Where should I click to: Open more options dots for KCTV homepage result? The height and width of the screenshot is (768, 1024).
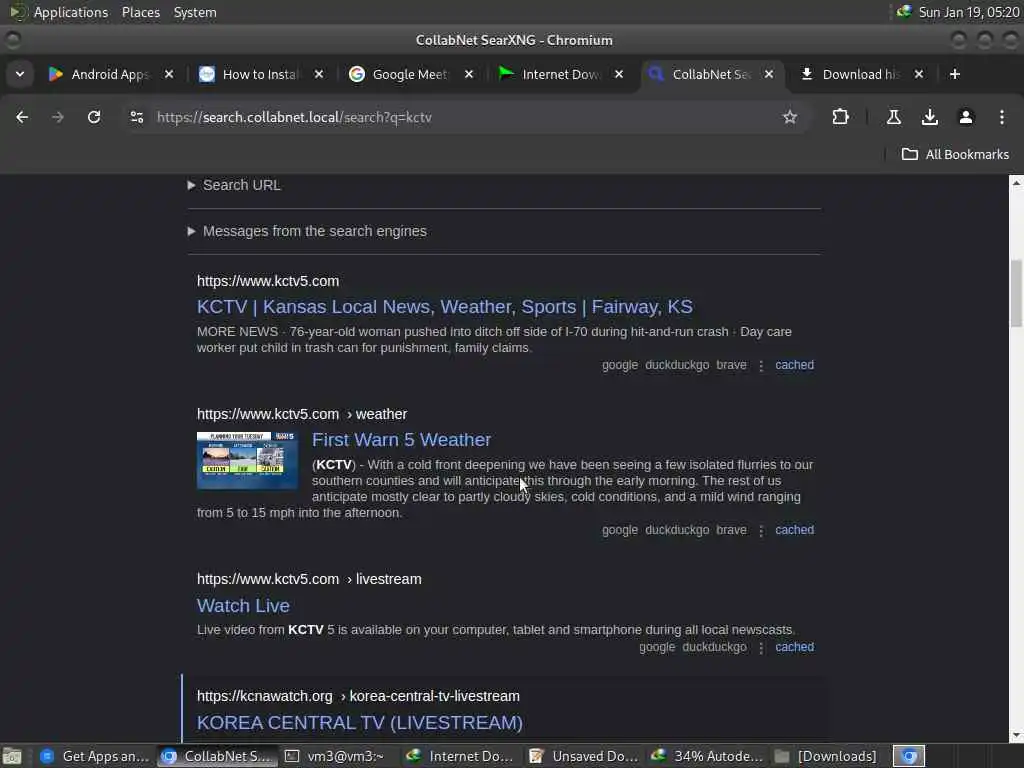pos(761,366)
